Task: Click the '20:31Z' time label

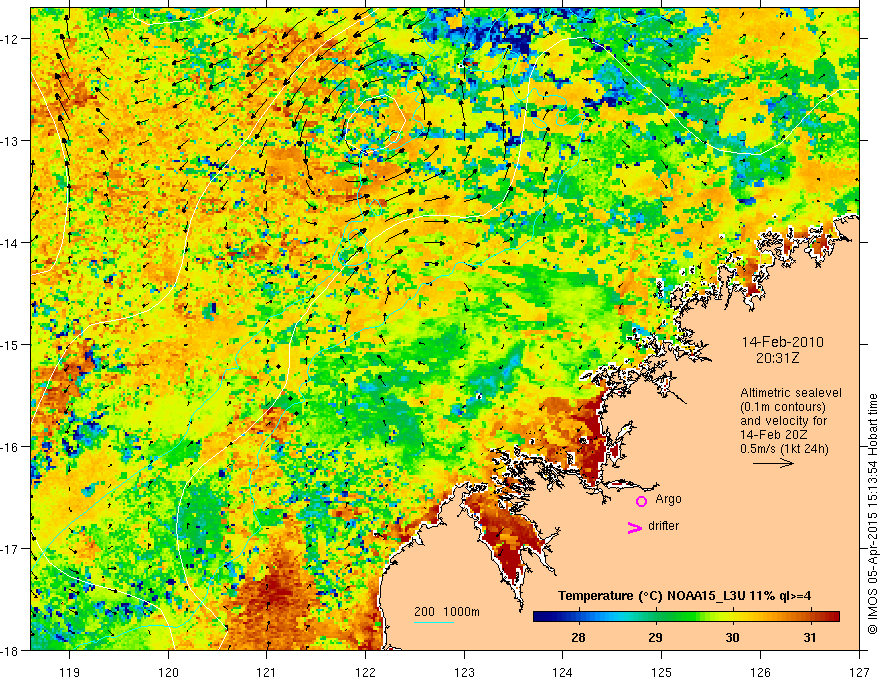Action: 777,358
